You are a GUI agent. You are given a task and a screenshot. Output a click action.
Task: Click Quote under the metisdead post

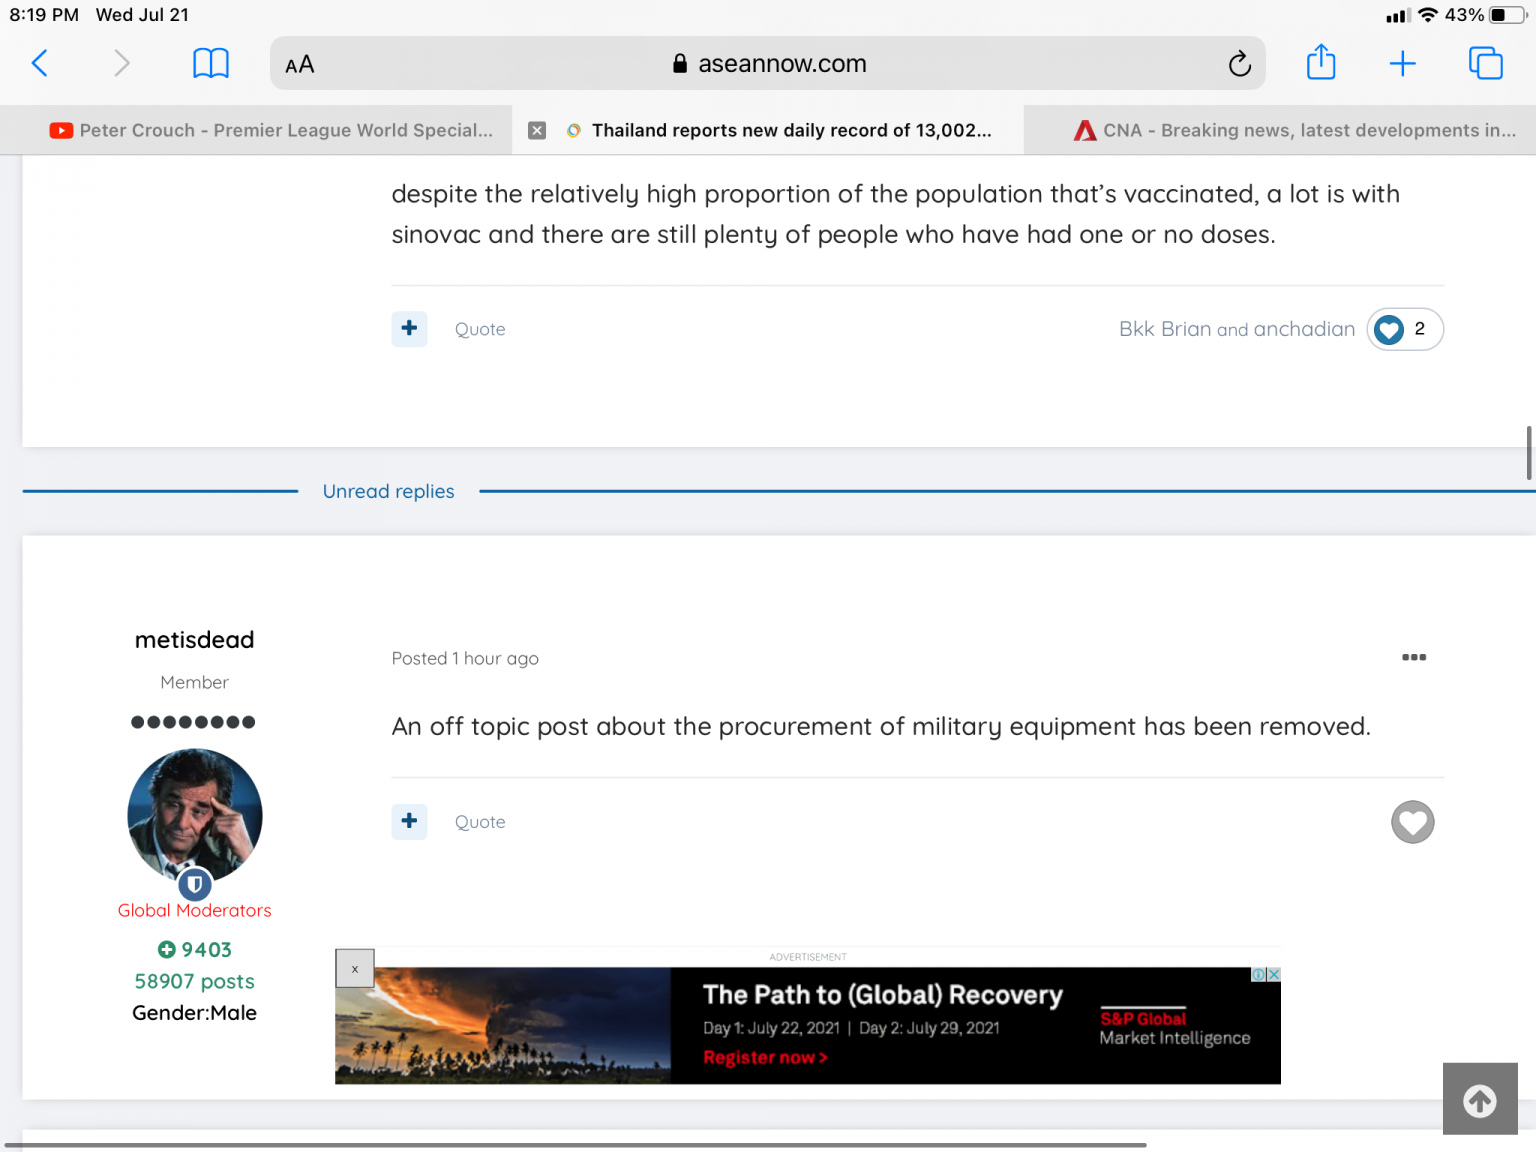coord(480,822)
